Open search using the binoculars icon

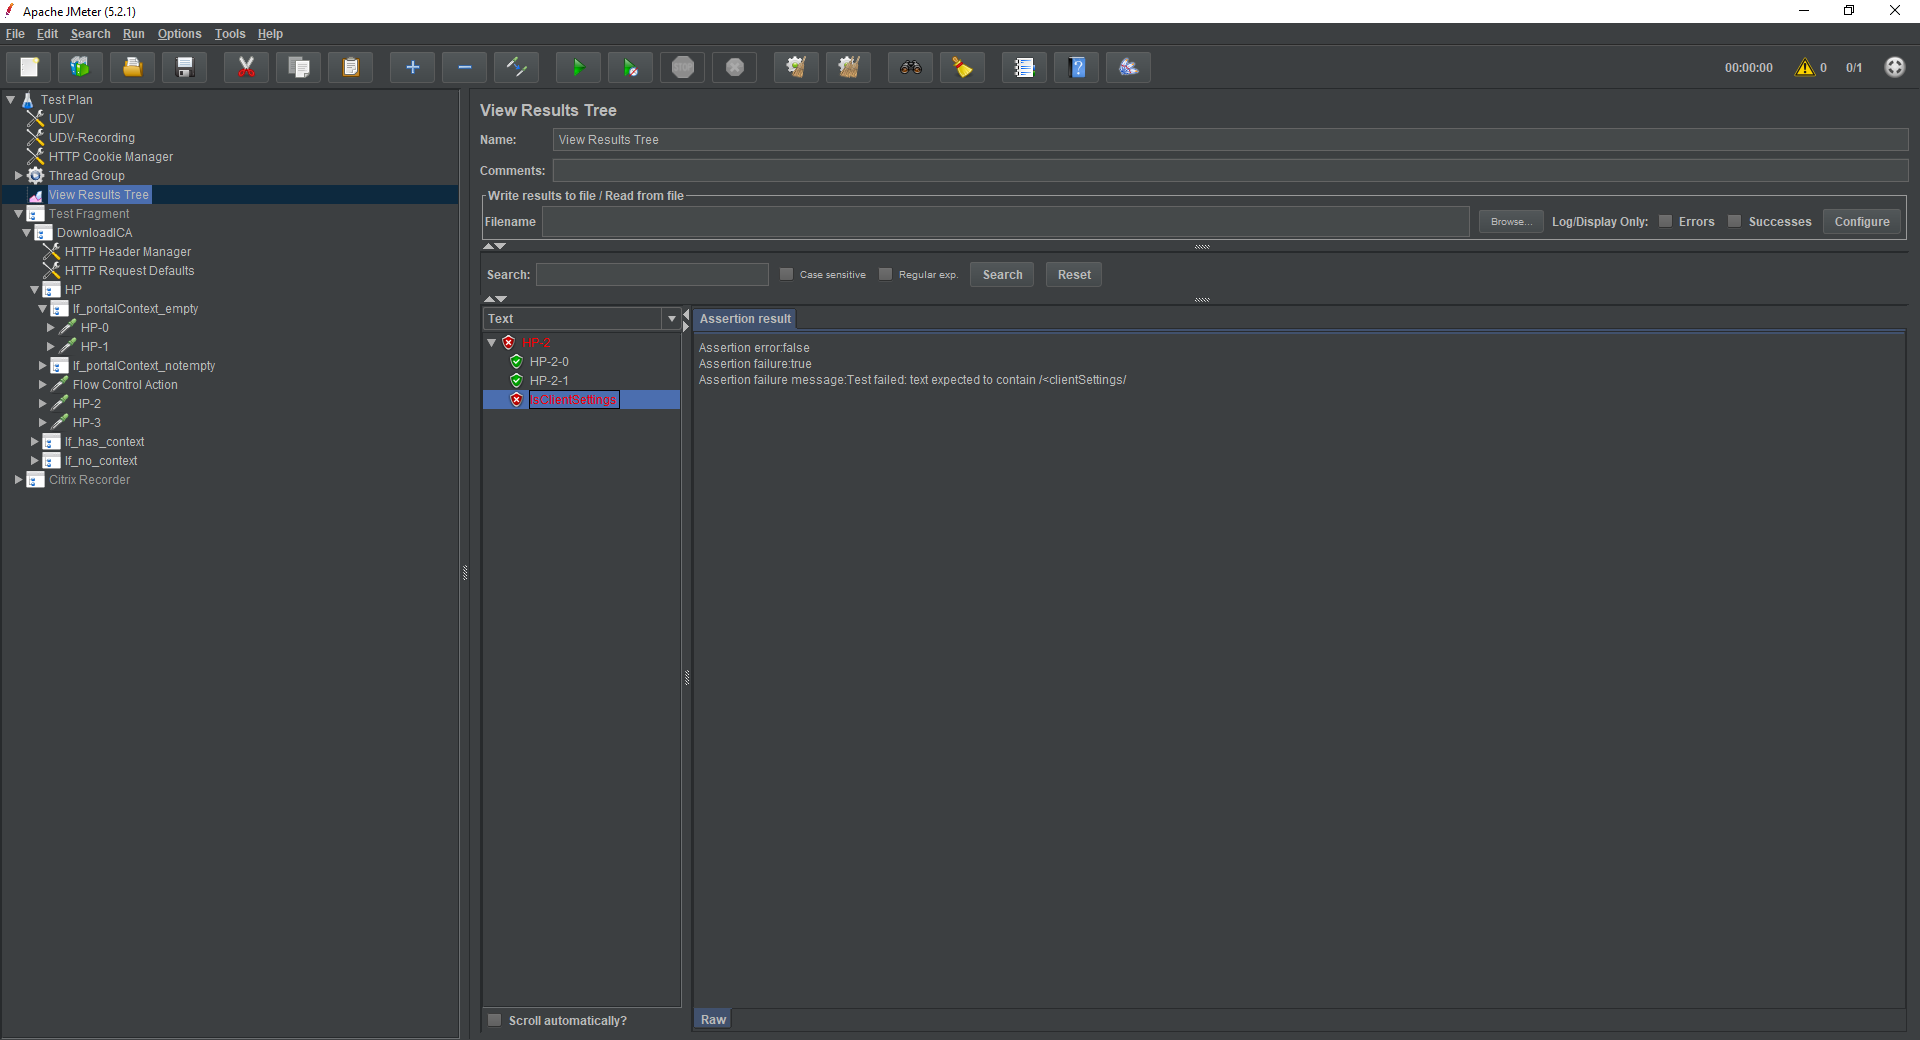(x=909, y=67)
